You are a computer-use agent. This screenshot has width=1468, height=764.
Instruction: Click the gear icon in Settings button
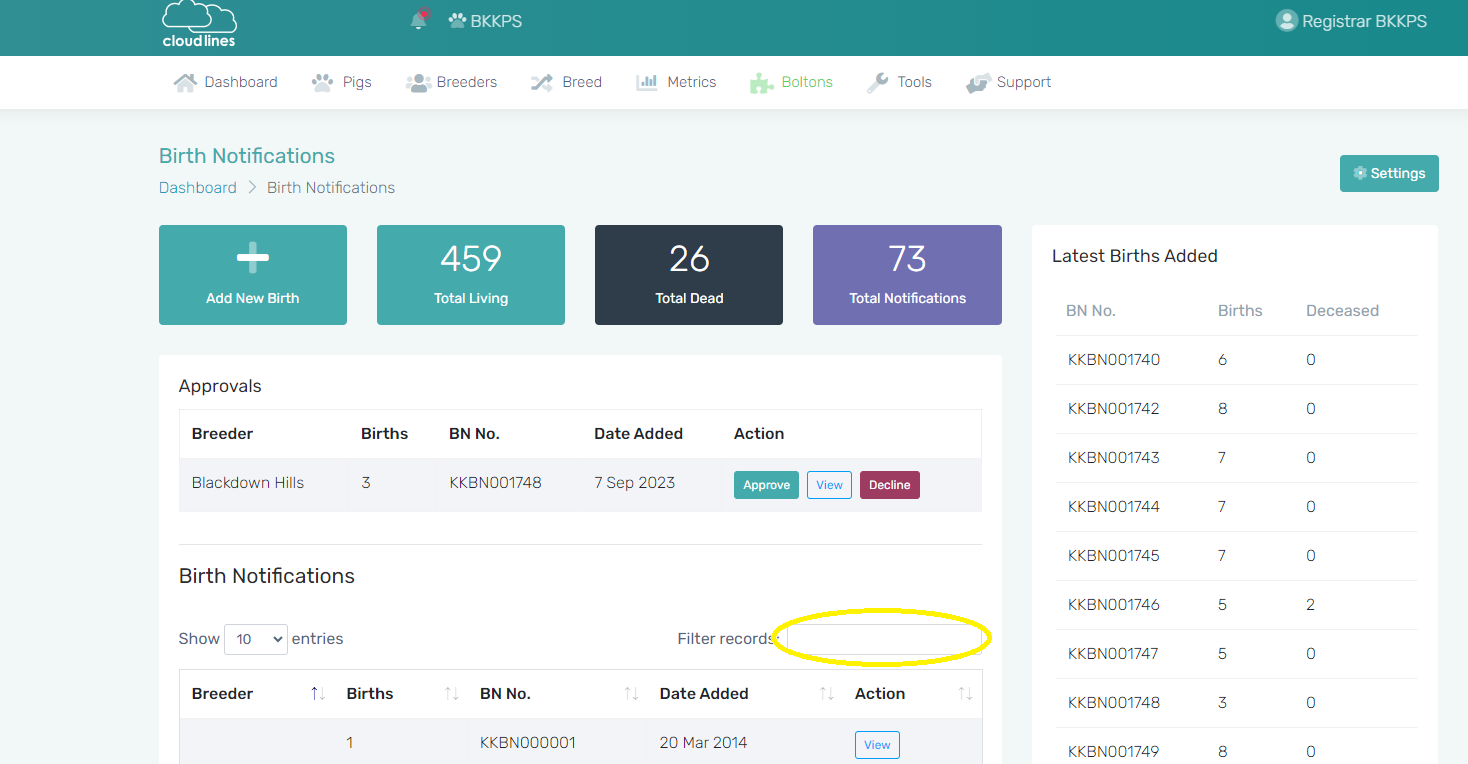(1360, 173)
